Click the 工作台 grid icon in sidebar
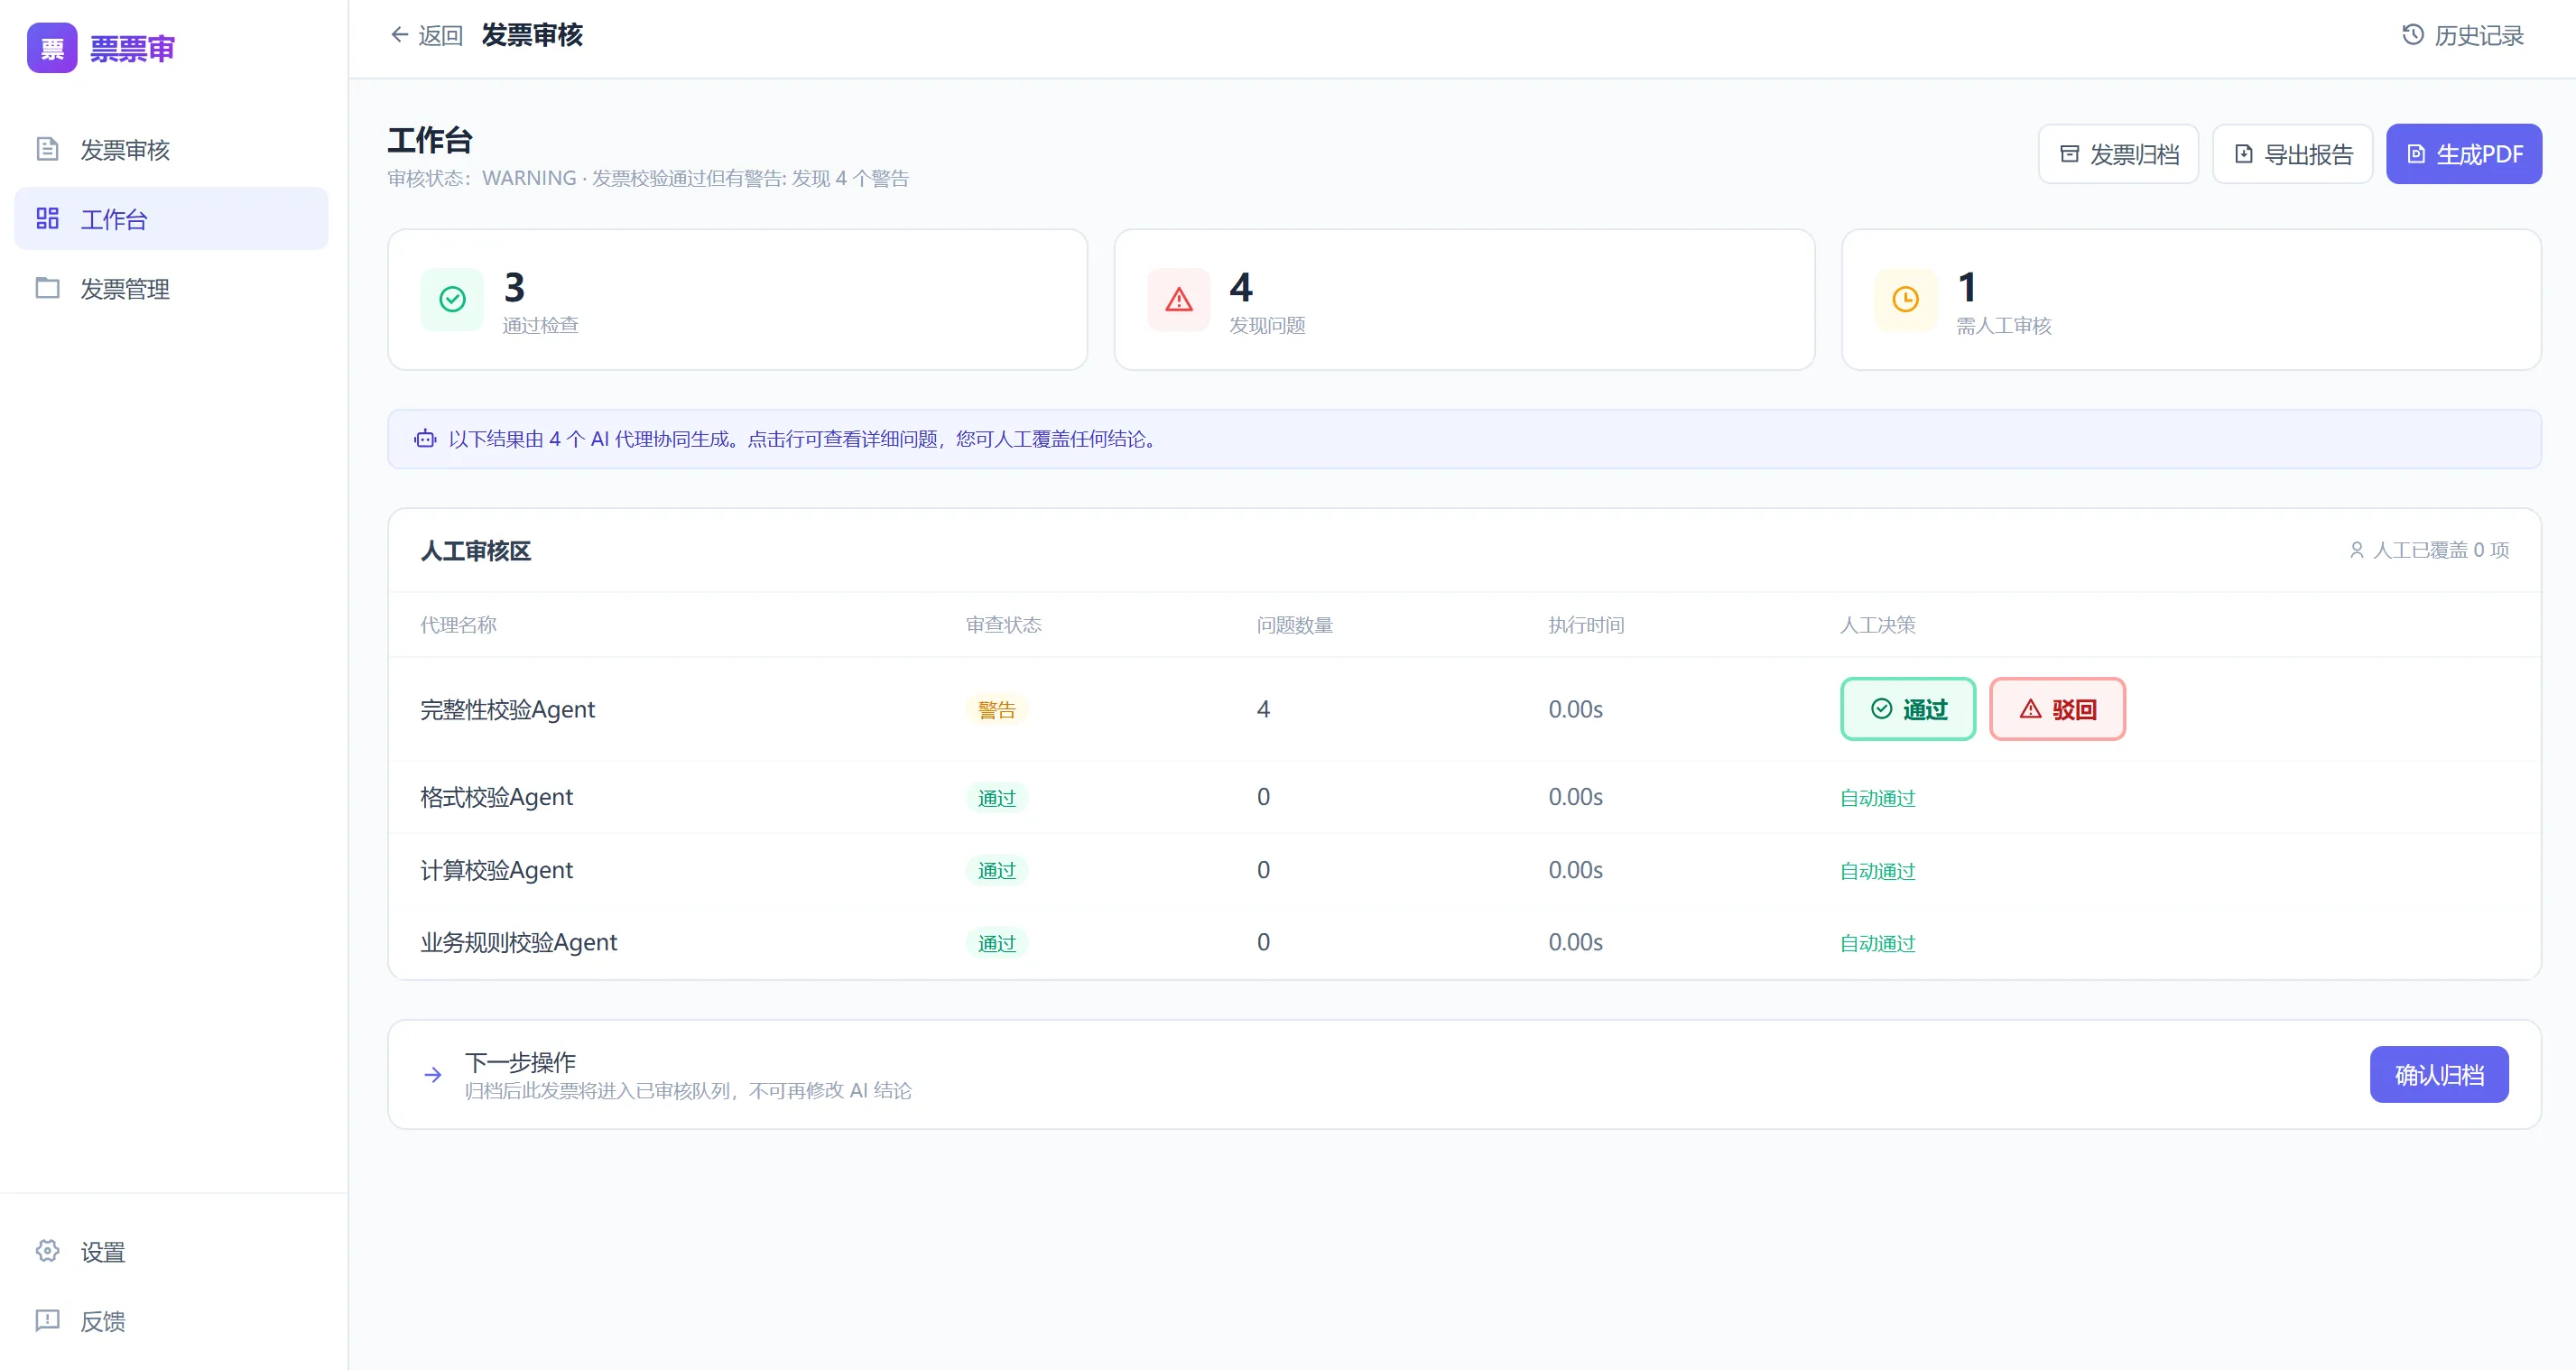Image resolution: width=2576 pixels, height=1370 pixels. tap(47, 218)
